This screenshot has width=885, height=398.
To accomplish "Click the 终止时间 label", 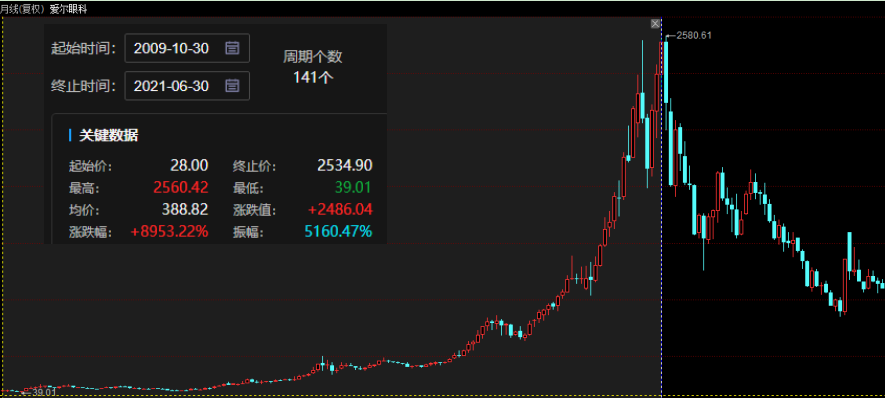I will [x=84, y=86].
